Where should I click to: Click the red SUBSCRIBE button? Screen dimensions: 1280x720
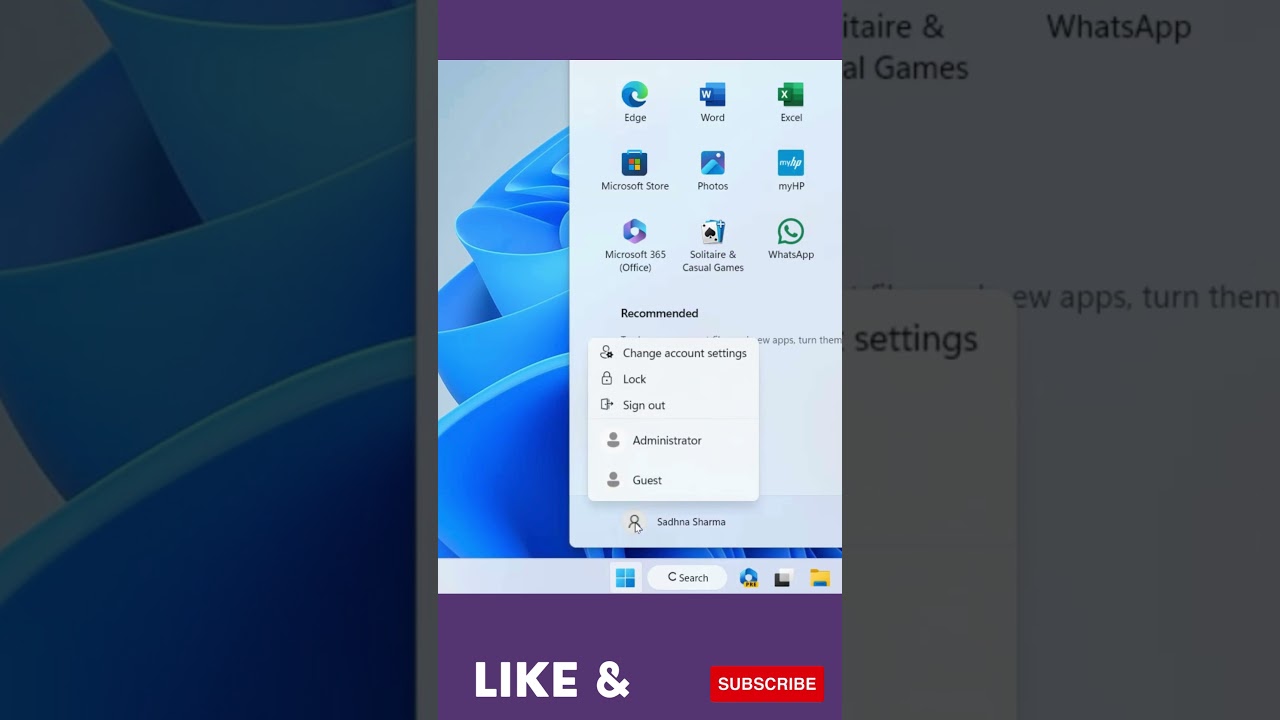(767, 684)
